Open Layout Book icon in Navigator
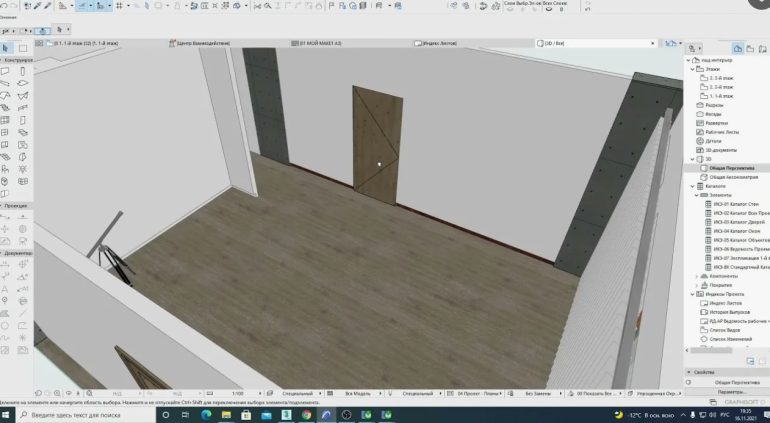The width and height of the screenshot is (770, 423). 763,48
